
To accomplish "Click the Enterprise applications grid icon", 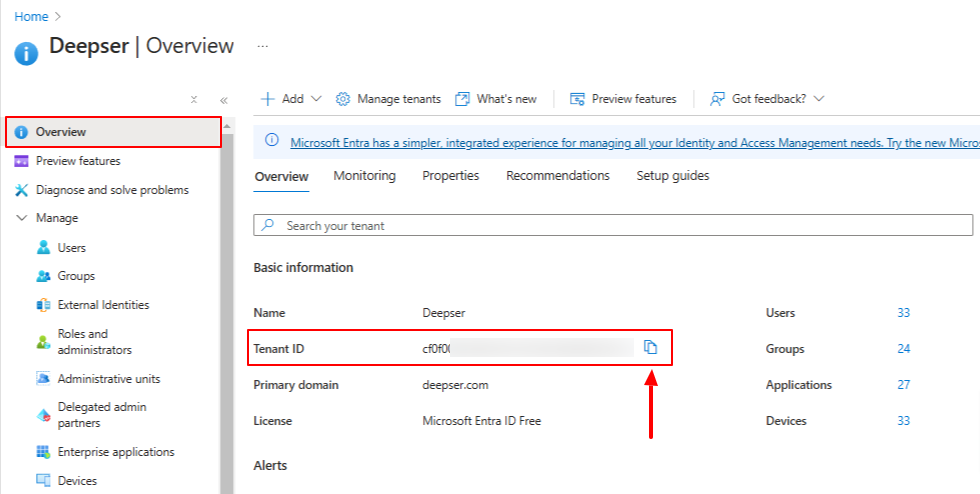I will [43, 451].
